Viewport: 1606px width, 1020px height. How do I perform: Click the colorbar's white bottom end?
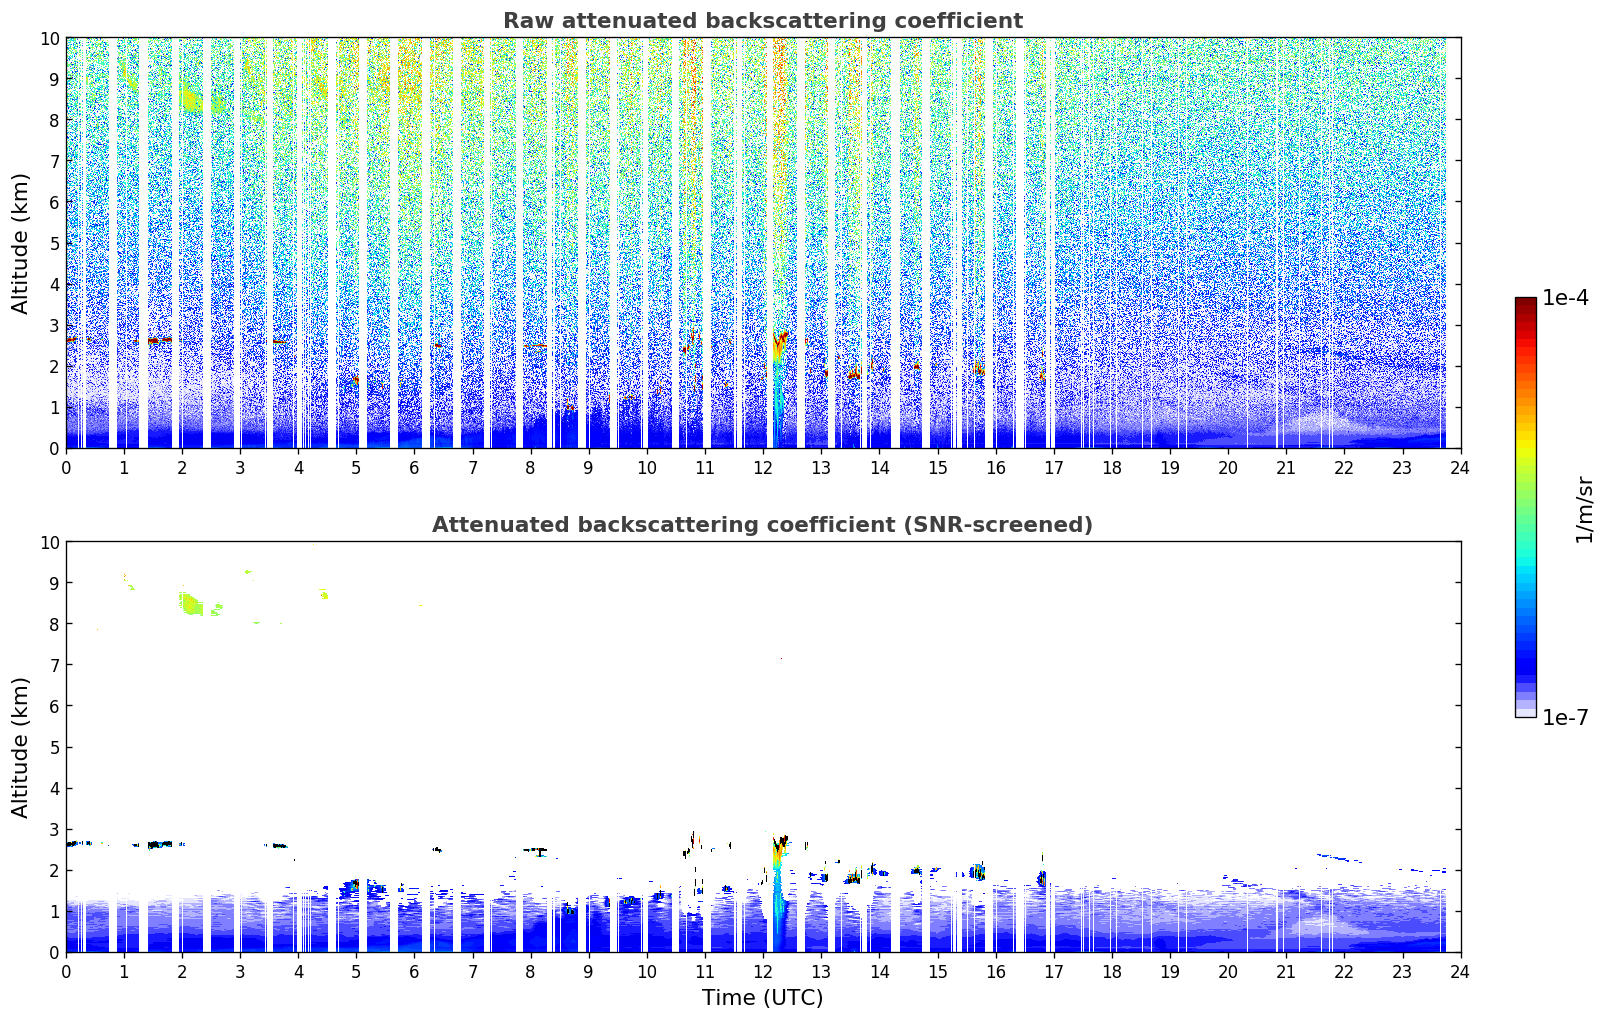[1525, 712]
